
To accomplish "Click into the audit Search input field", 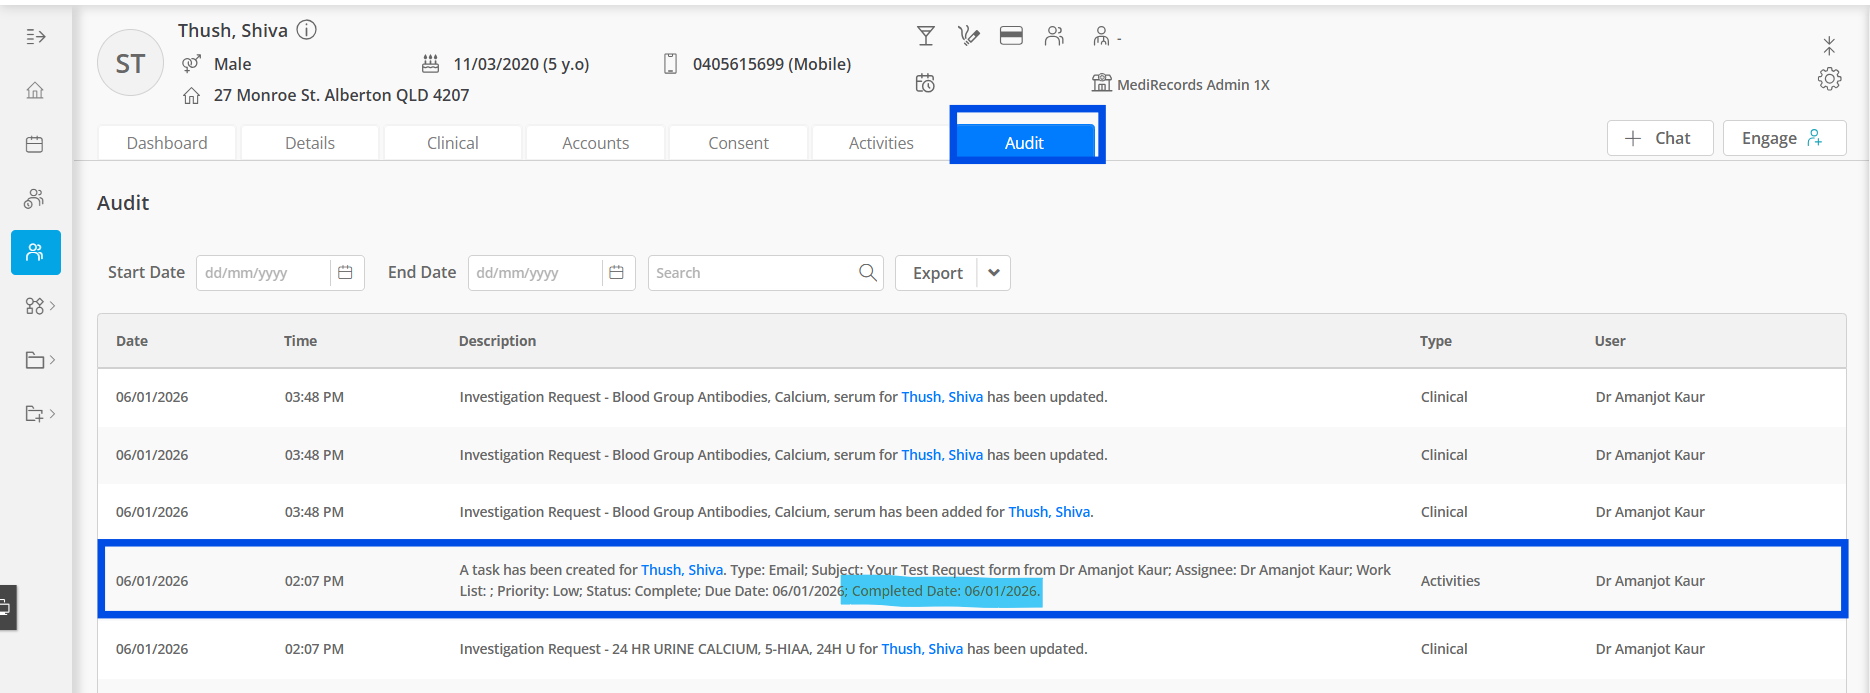I will click(x=752, y=273).
